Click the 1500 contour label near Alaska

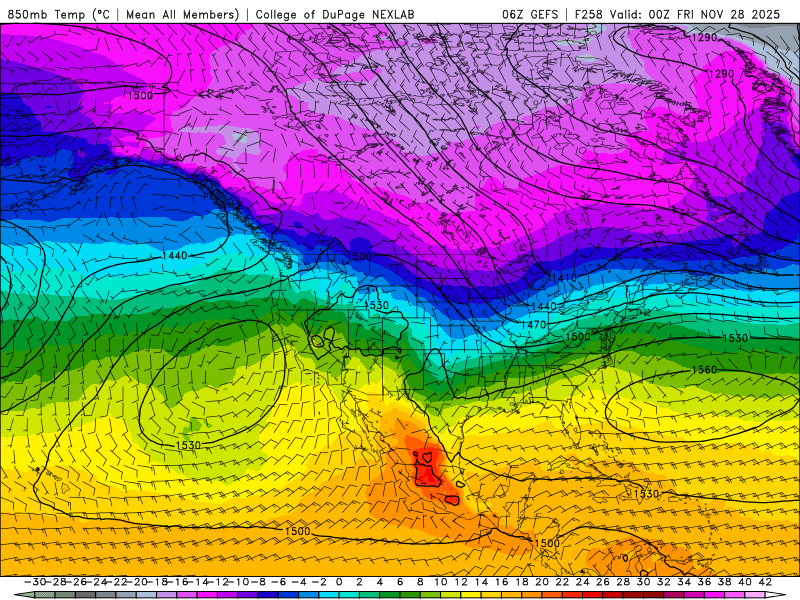point(140,95)
